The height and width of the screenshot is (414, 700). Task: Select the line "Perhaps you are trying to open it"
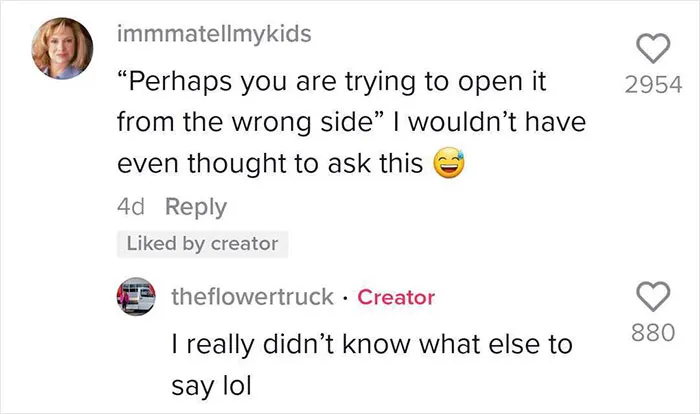point(331,82)
